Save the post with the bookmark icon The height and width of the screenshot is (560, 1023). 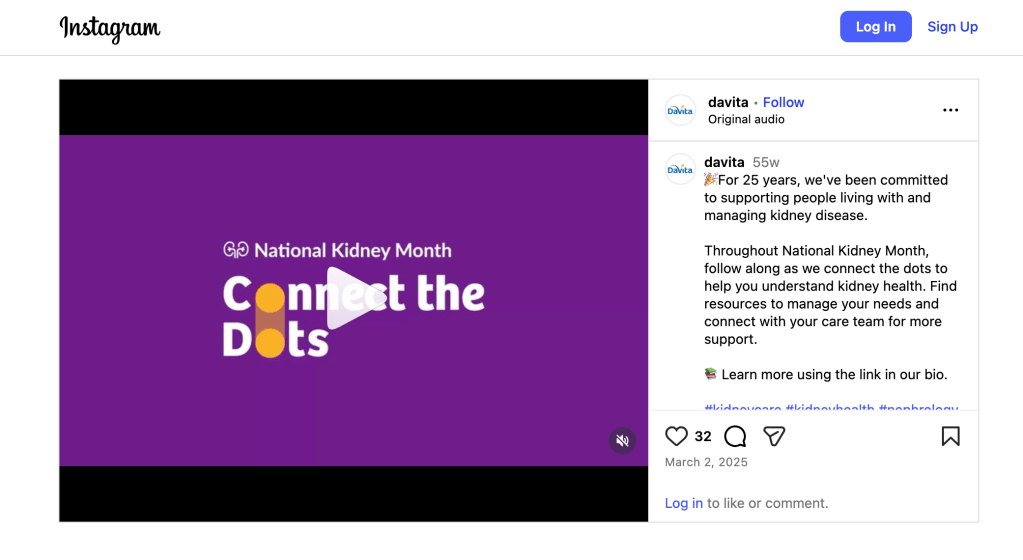[x=950, y=436]
